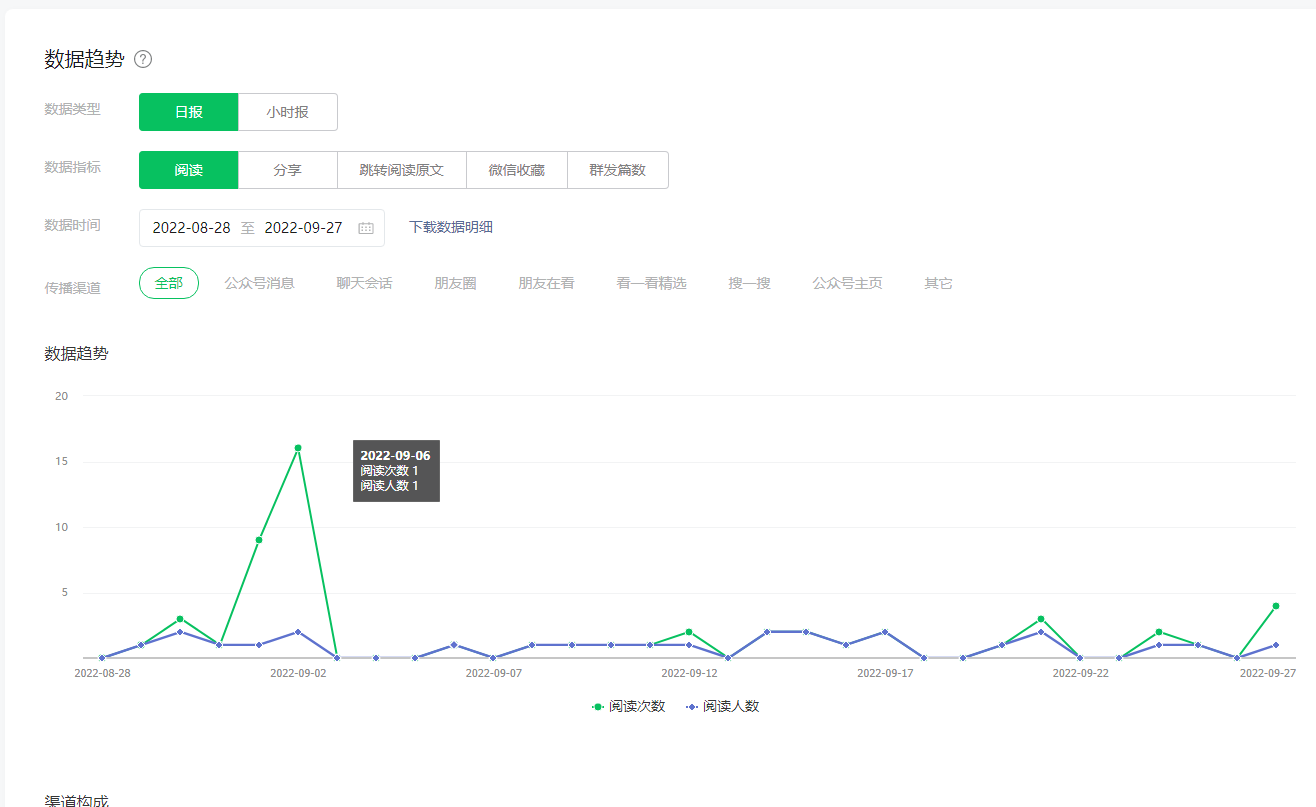Click the 数据类型 row label
This screenshot has height=807, width=1316.
coord(72,109)
